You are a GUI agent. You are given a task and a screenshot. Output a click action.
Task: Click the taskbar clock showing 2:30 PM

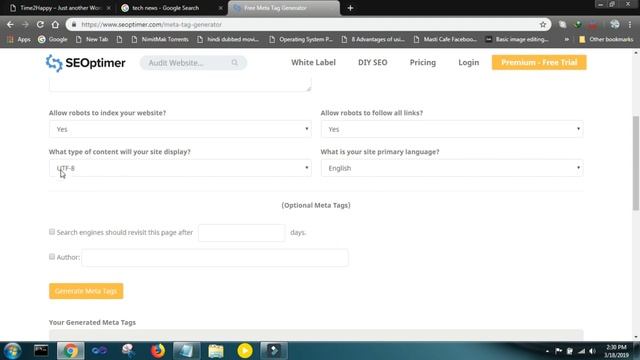pos(616,351)
